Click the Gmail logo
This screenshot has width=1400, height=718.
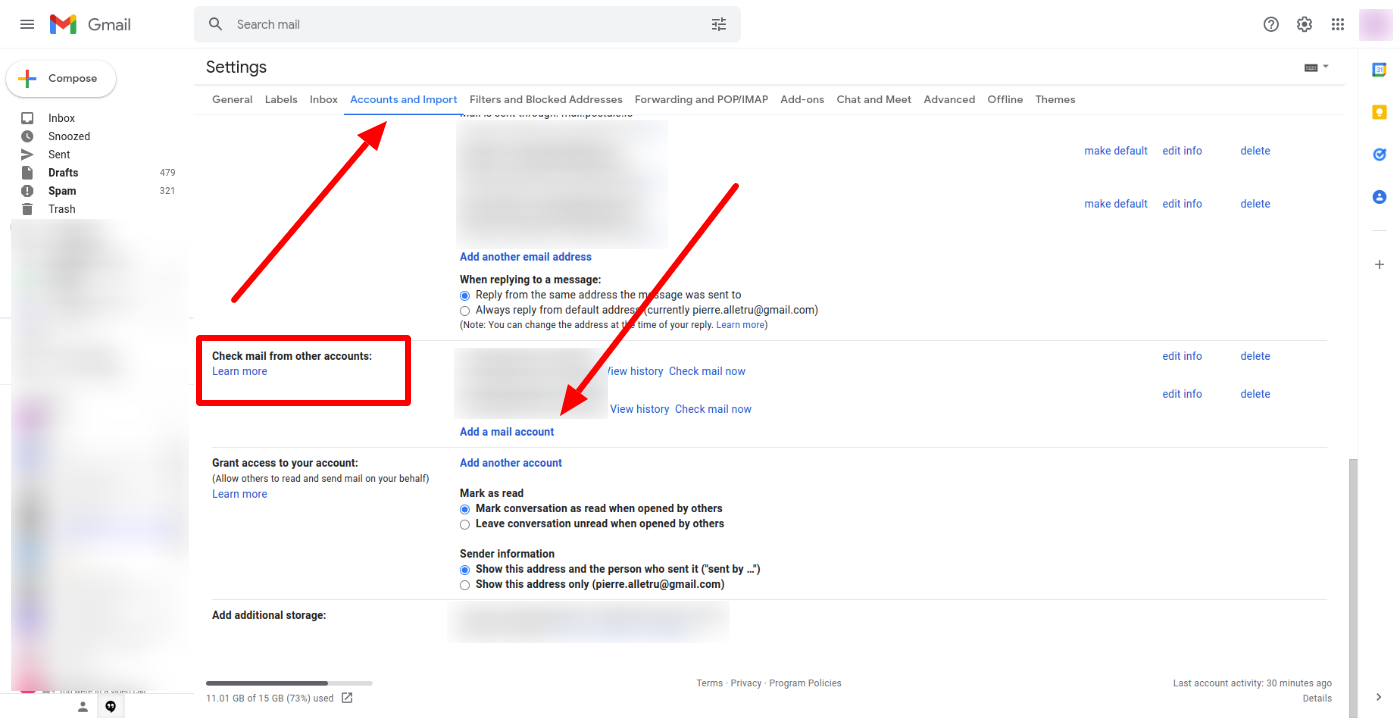click(91, 24)
